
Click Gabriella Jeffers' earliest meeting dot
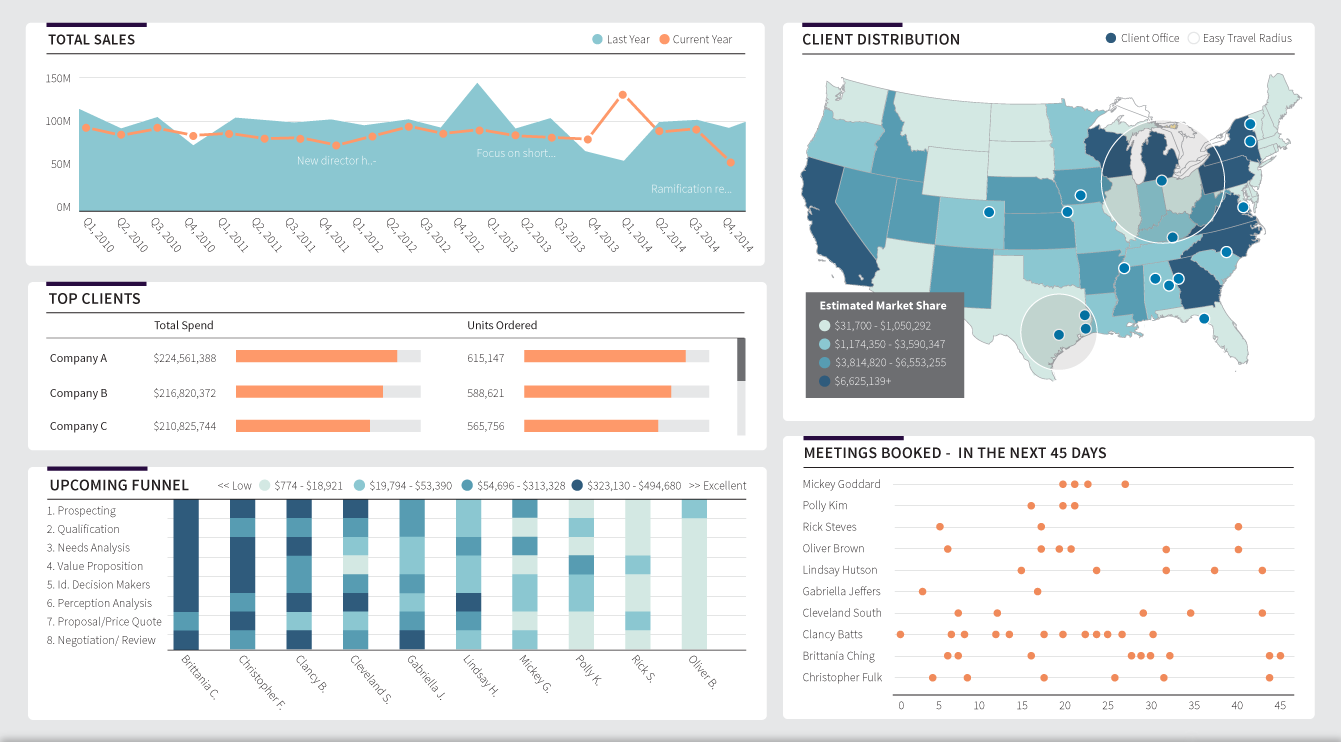922,592
